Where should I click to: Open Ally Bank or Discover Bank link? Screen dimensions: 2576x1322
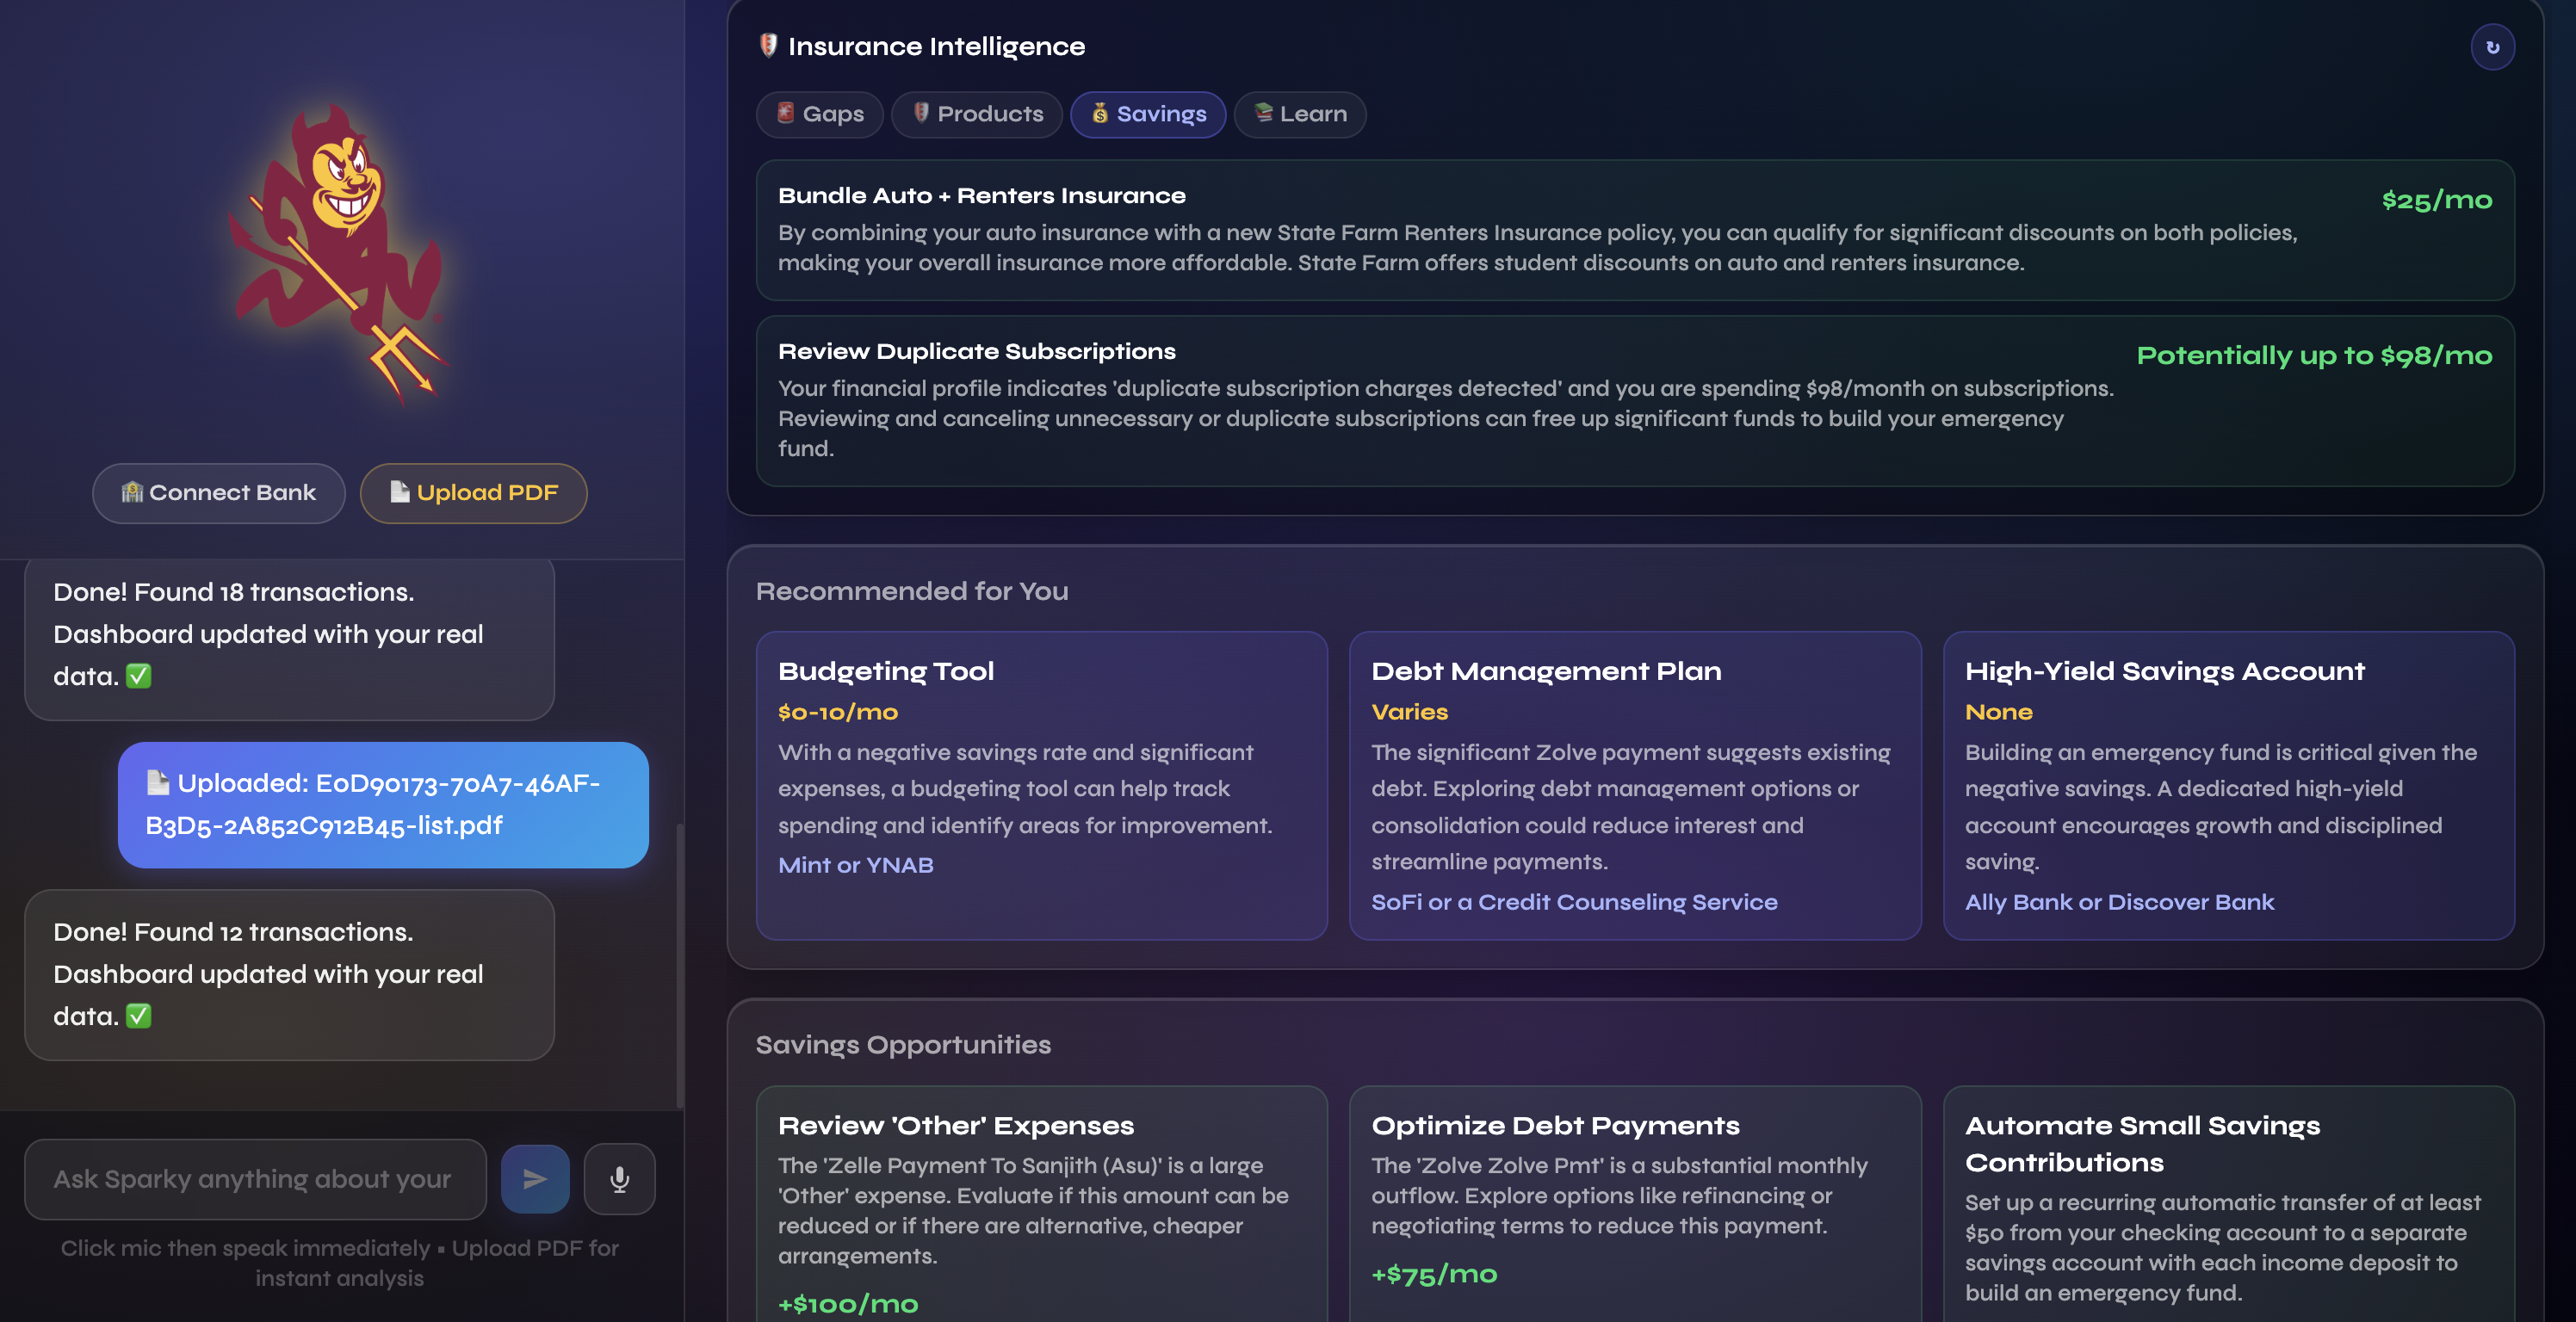(x=2118, y=902)
